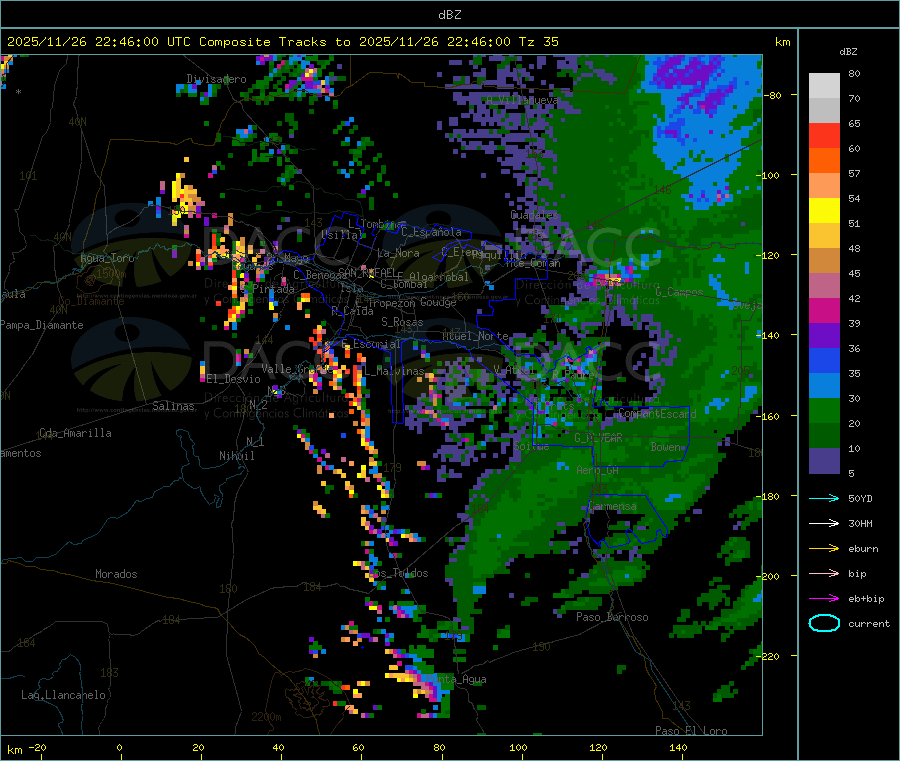The image size is (900, 761).
Task: Click the La_Nora place label
Action: click(398, 253)
